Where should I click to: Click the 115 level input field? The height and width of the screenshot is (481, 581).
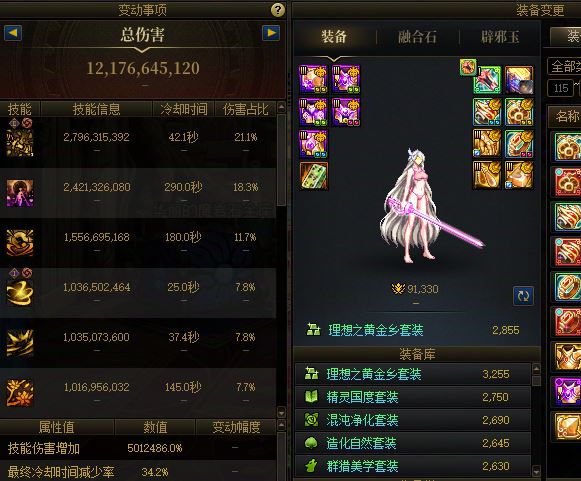click(x=561, y=88)
